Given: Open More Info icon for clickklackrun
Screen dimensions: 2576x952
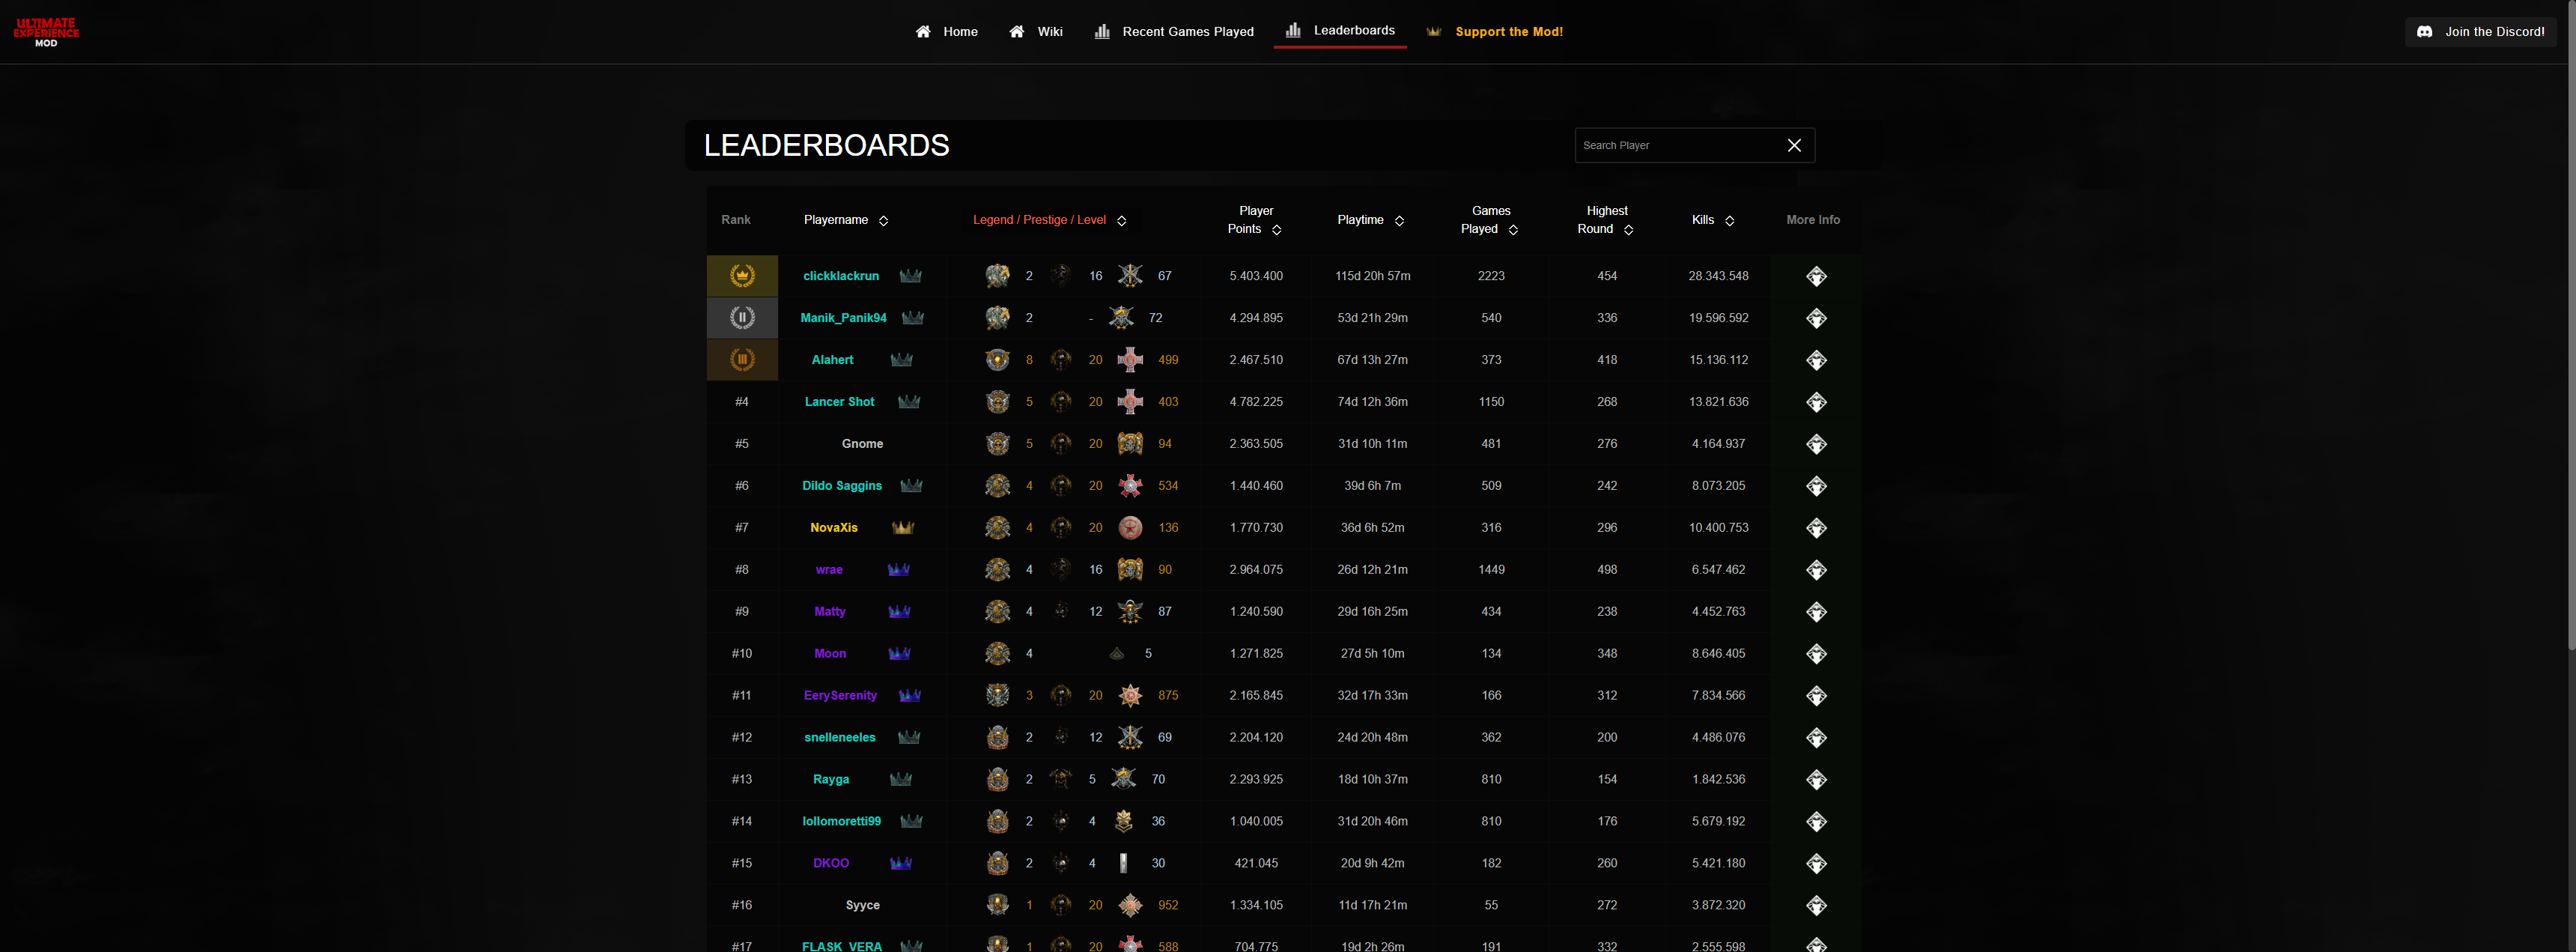Looking at the screenshot, I should point(1816,276).
